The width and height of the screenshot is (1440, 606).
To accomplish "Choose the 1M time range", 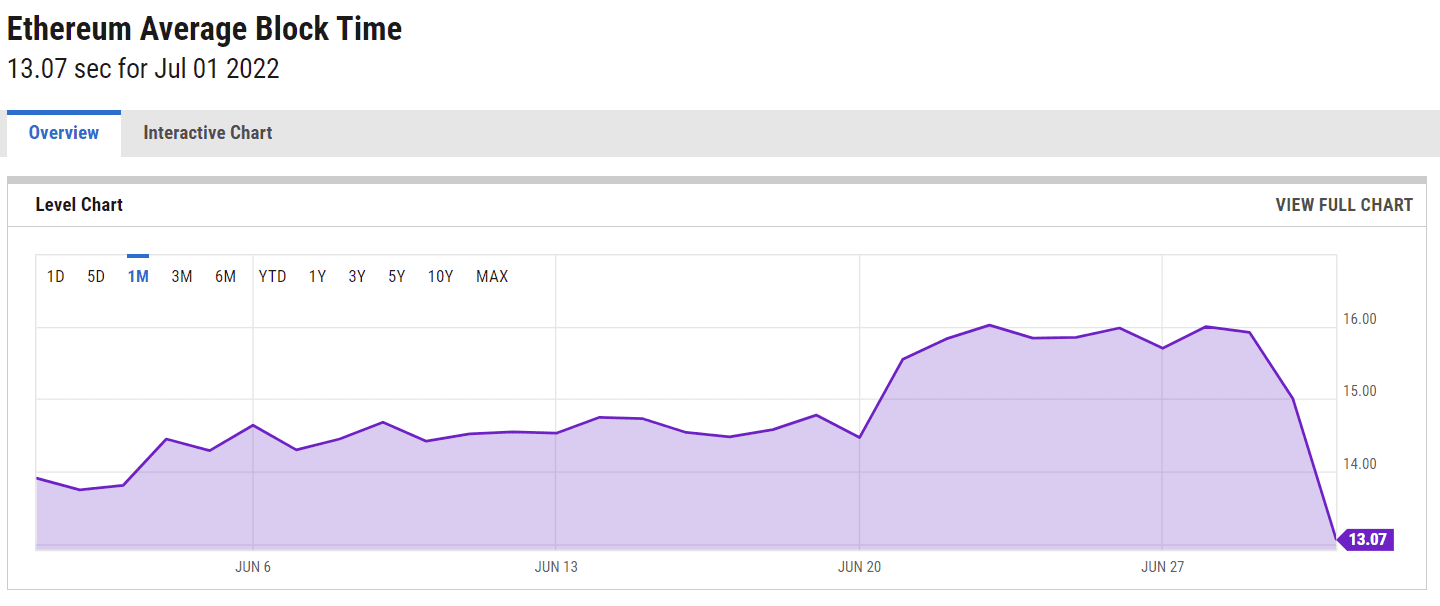I will tap(138, 276).
